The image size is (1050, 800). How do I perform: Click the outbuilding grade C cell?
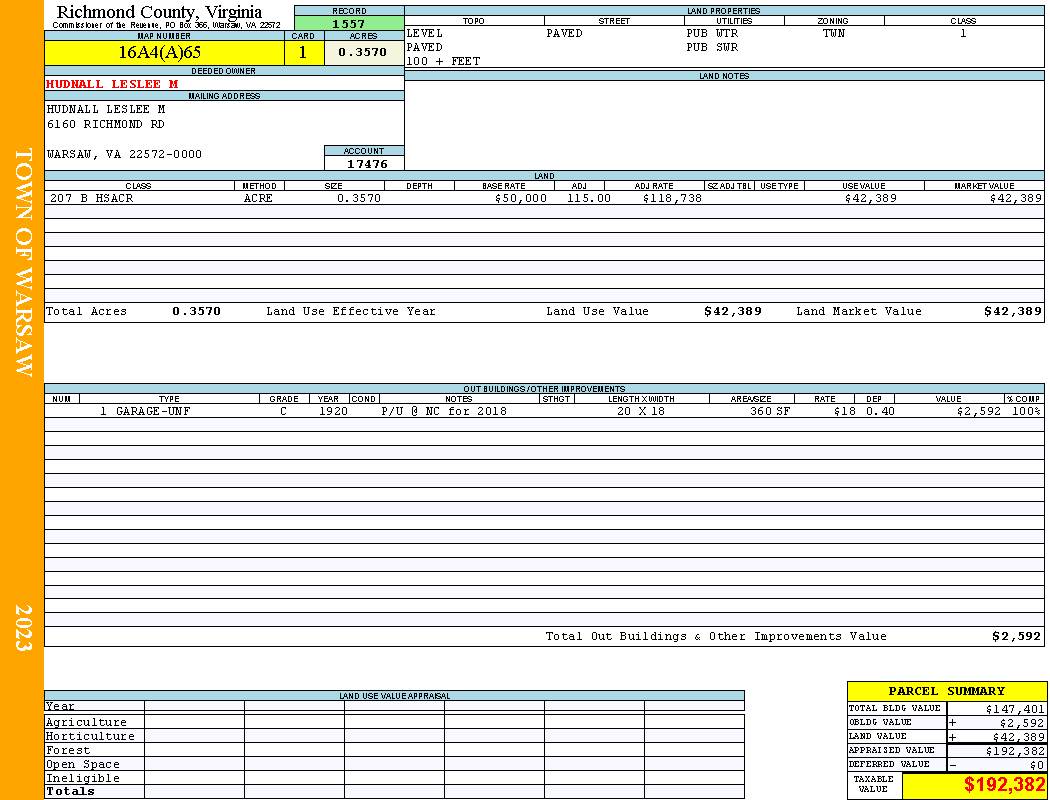tap(283, 411)
